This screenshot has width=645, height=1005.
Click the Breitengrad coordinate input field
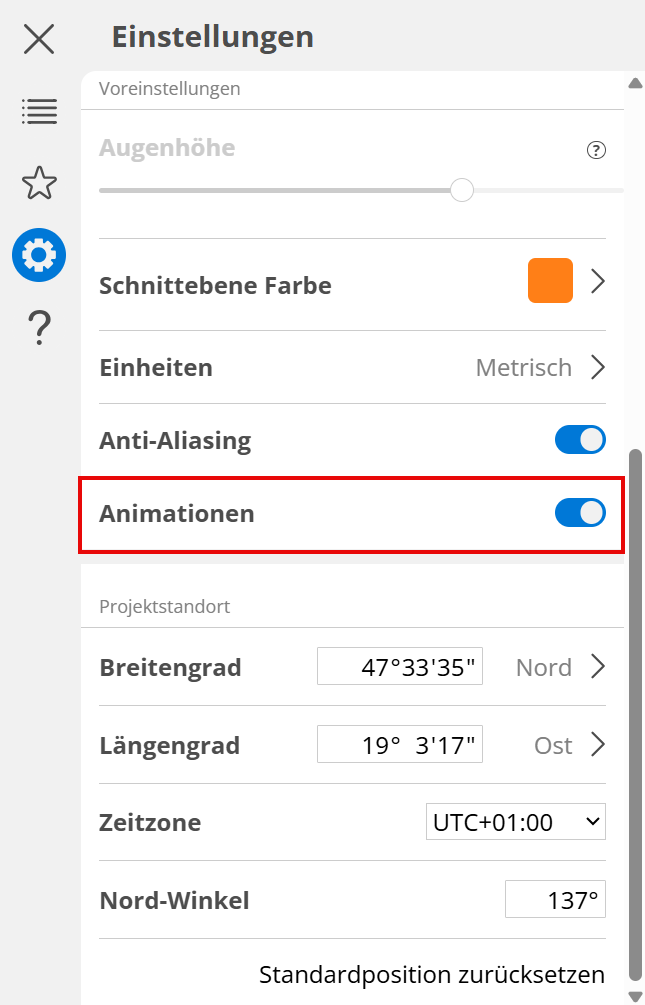[400, 667]
